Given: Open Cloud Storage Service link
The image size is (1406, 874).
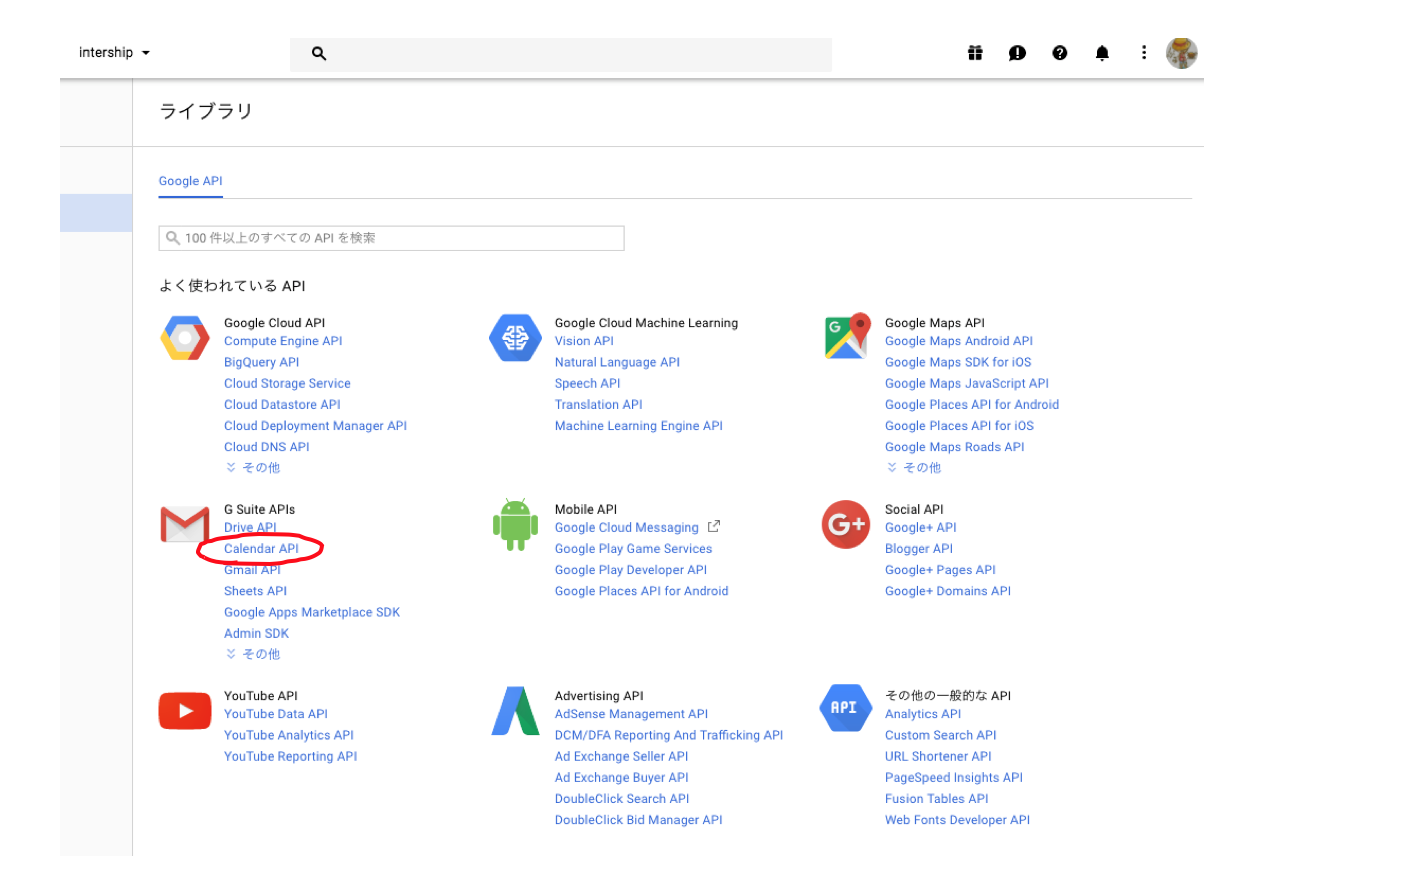Looking at the screenshot, I should coord(287,383).
